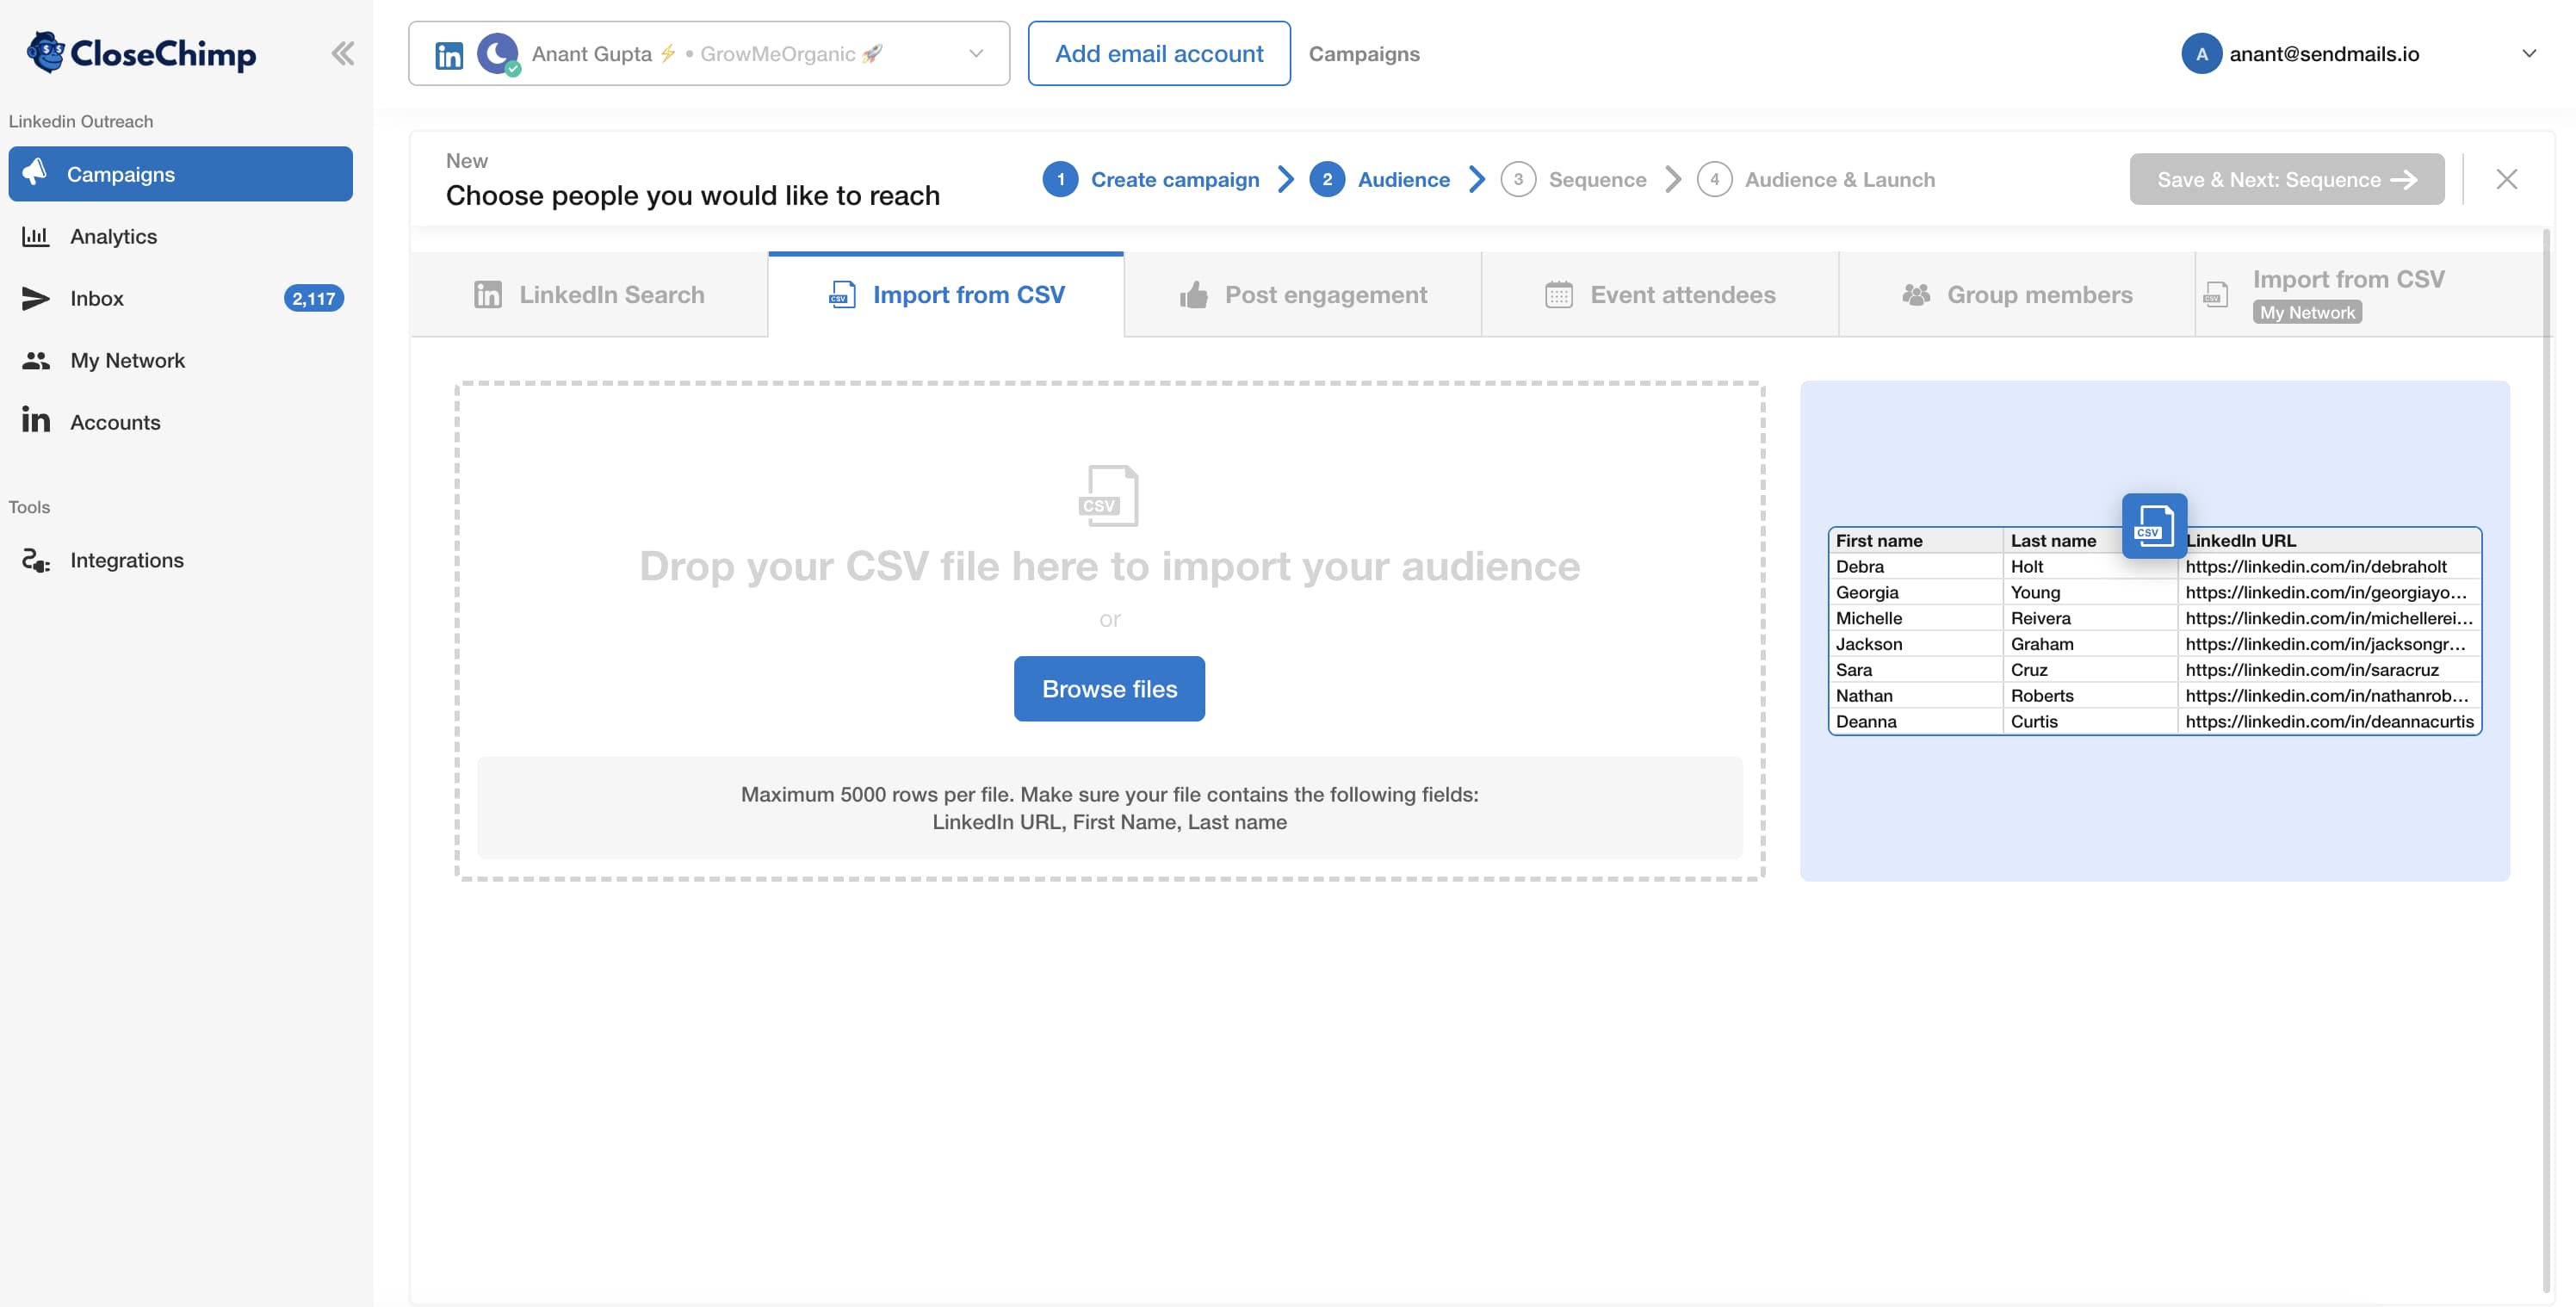Viewport: 2576px width, 1307px height.
Task: Select the Integrations tool icon
Action: coord(35,560)
